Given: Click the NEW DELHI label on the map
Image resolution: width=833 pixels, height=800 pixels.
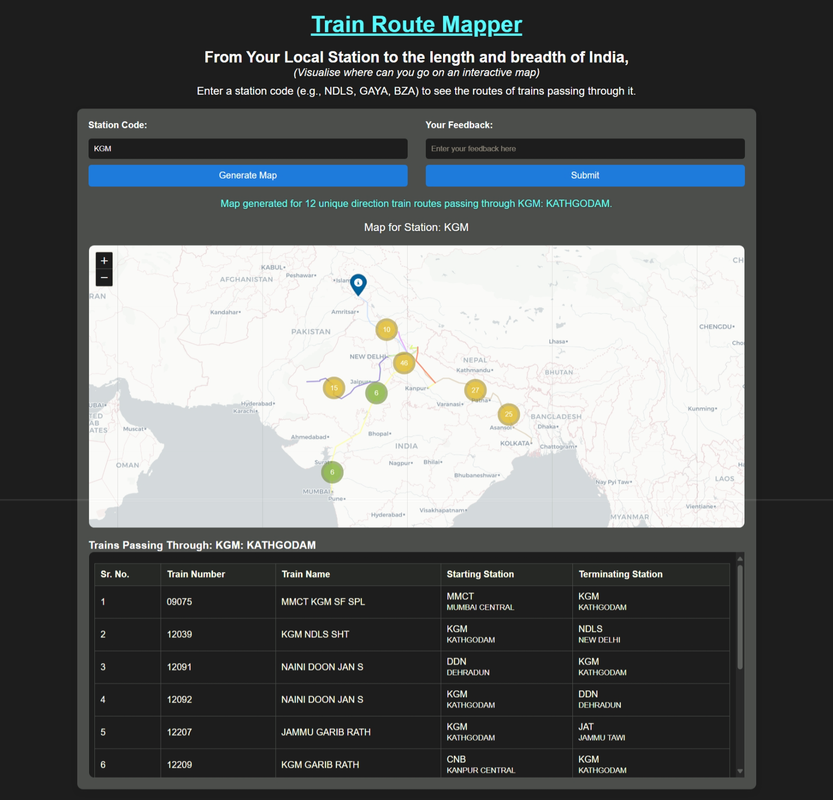Looking at the screenshot, I should 367,356.
